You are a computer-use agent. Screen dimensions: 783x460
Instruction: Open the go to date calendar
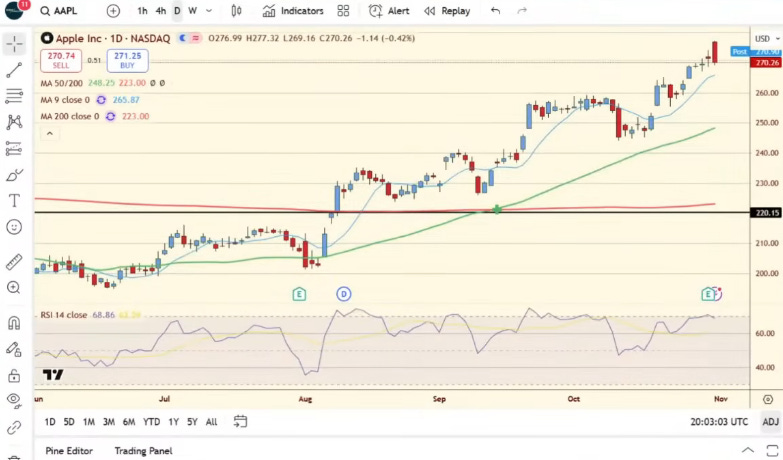point(240,422)
